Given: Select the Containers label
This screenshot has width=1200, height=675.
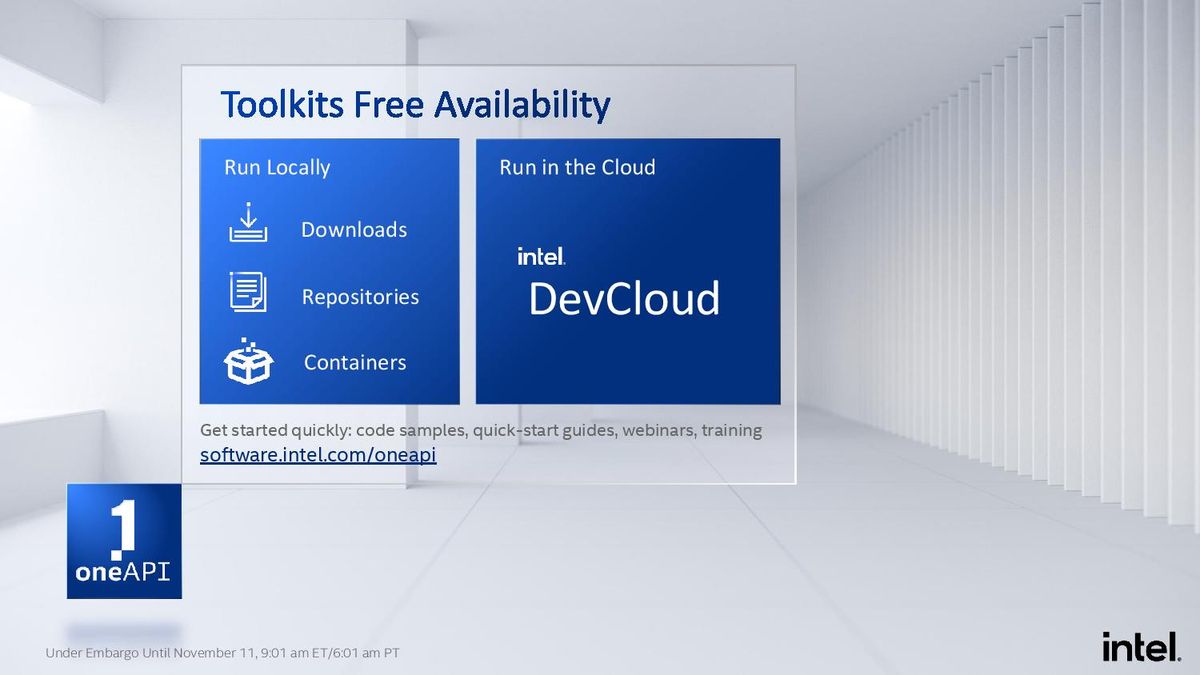Looking at the screenshot, I should click(355, 362).
